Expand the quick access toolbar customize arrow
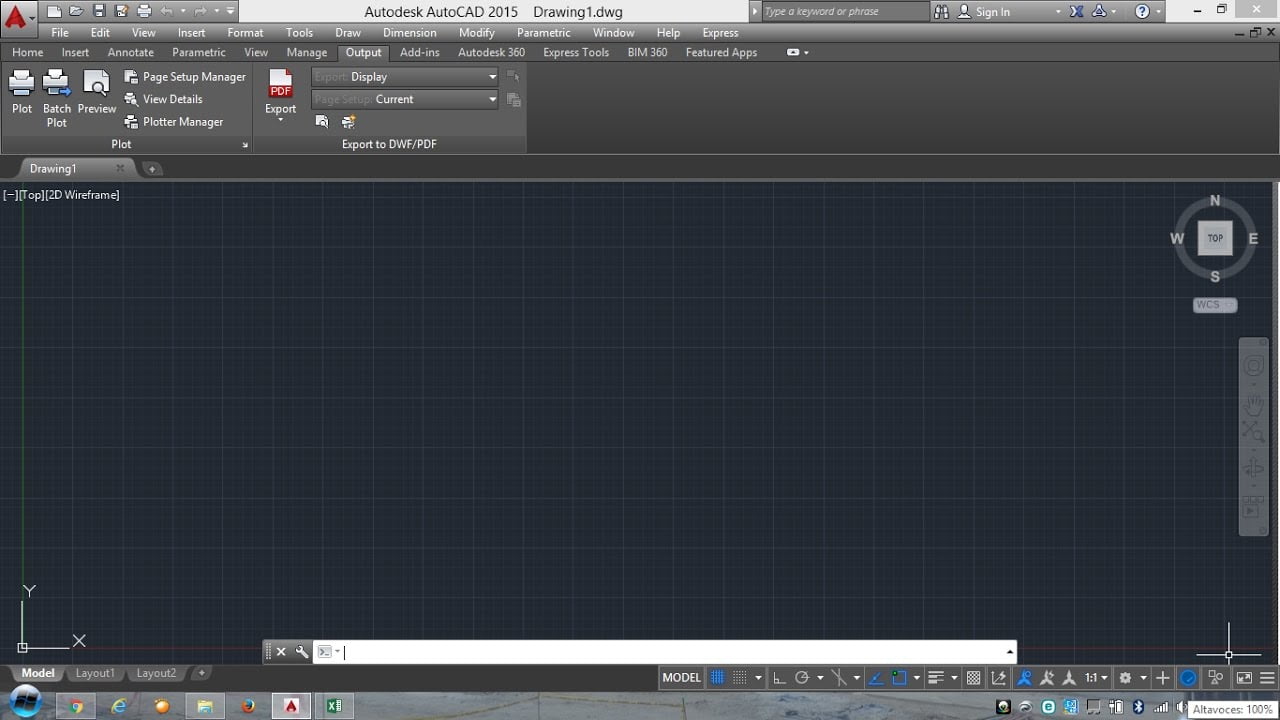Image resolution: width=1280 pixels, height=720 pixels. coord(230,11)
